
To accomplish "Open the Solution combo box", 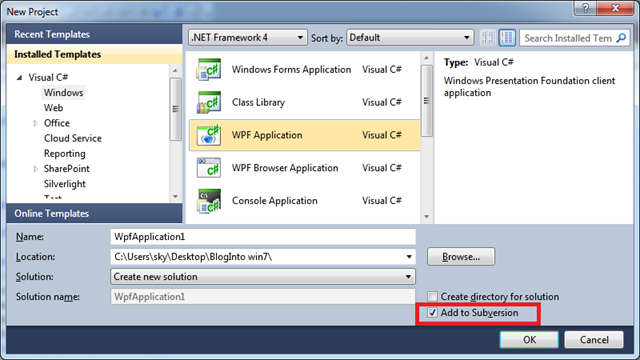I will click(x=263, y=277).
